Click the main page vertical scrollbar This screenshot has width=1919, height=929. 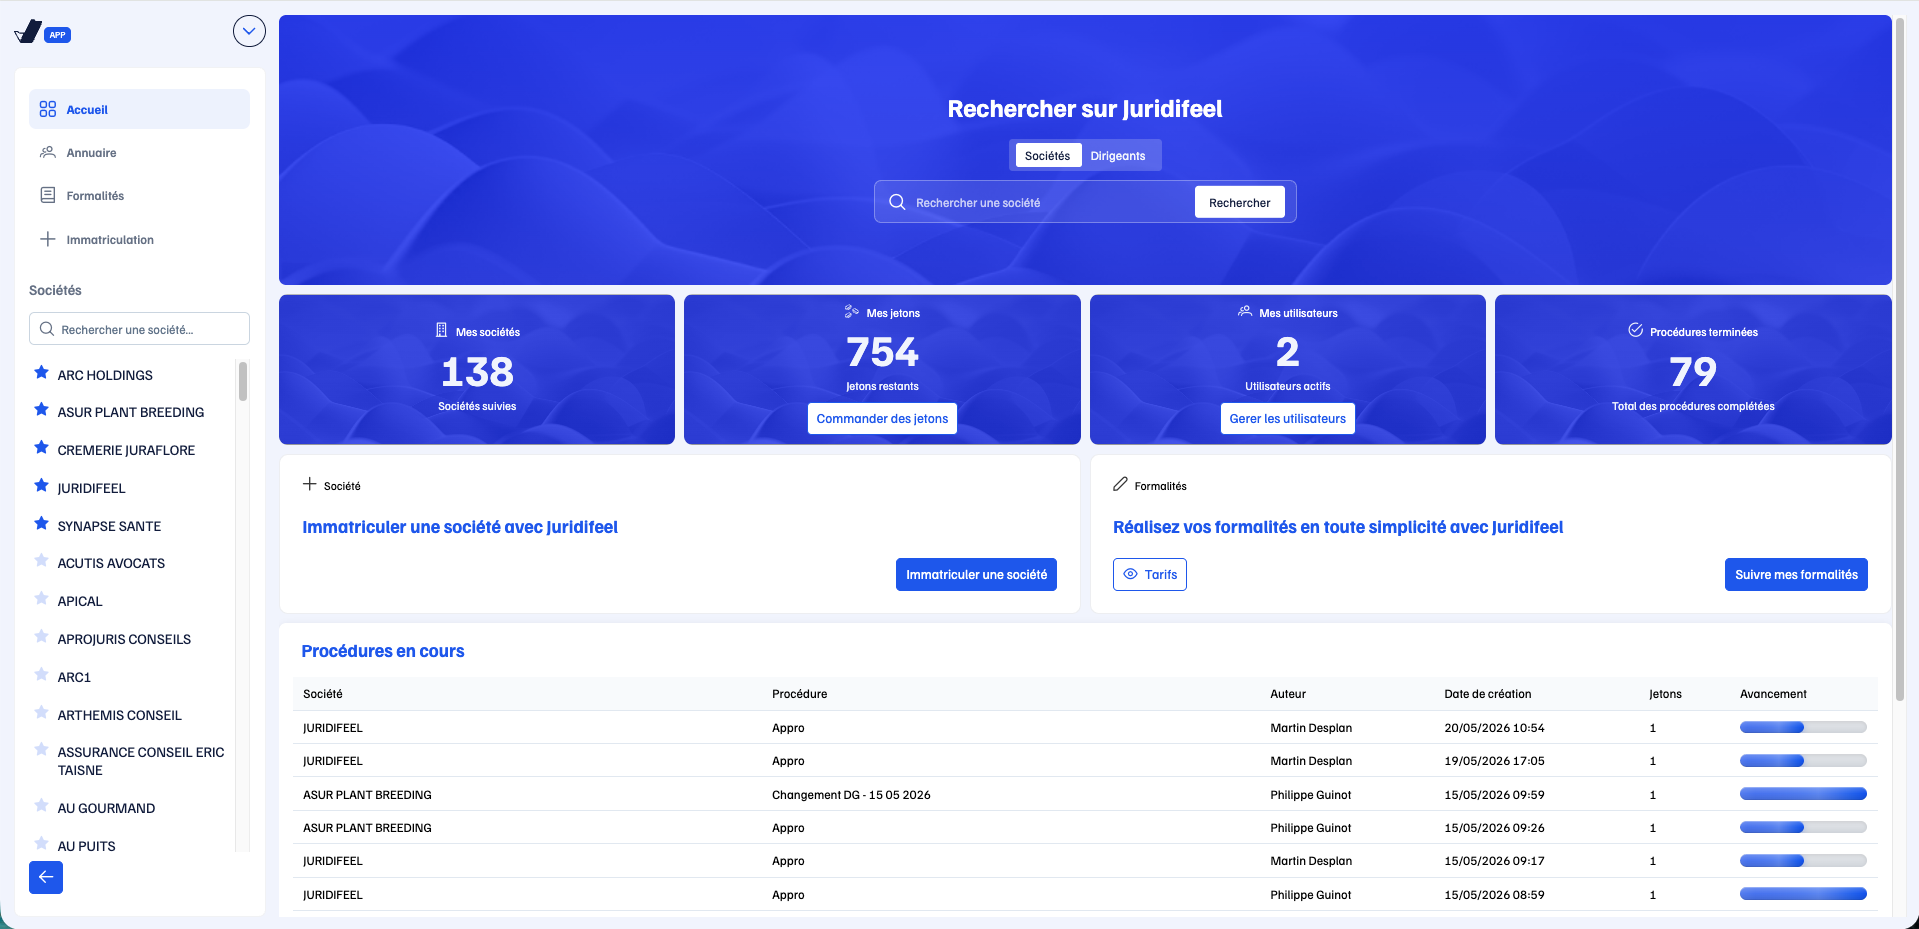click(x=1900, y=360)
